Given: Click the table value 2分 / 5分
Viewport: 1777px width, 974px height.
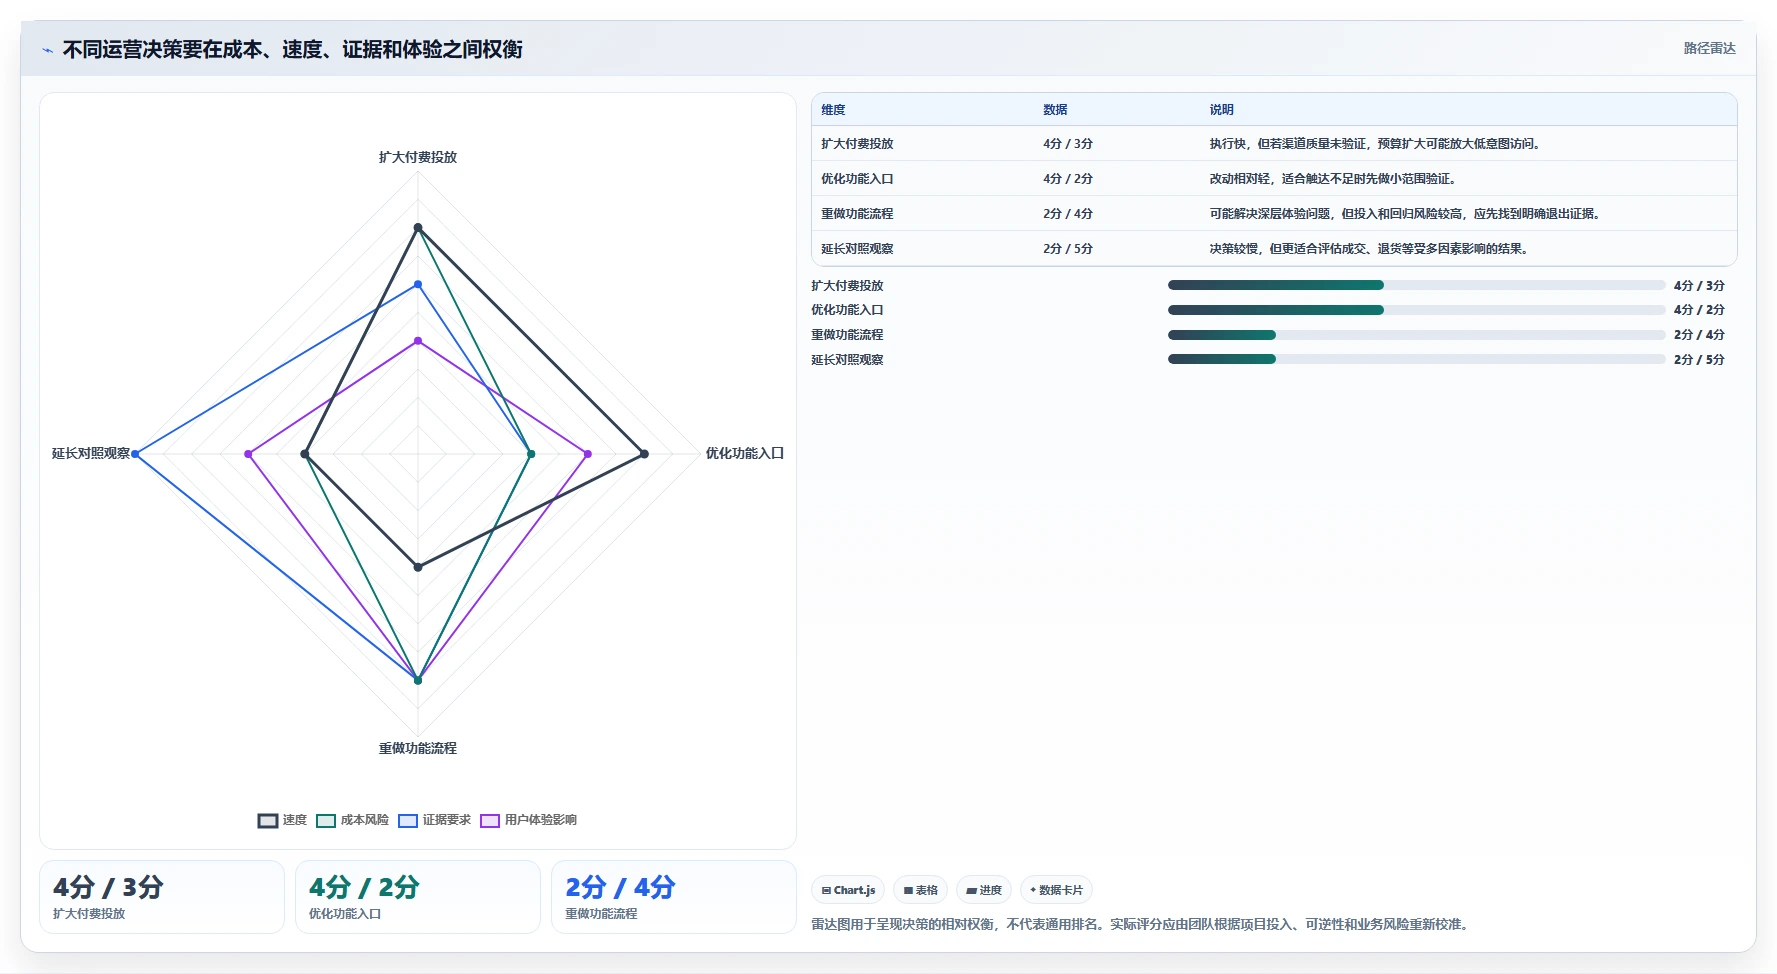Looking at the screenshot, I should (x=1068, y=249).
